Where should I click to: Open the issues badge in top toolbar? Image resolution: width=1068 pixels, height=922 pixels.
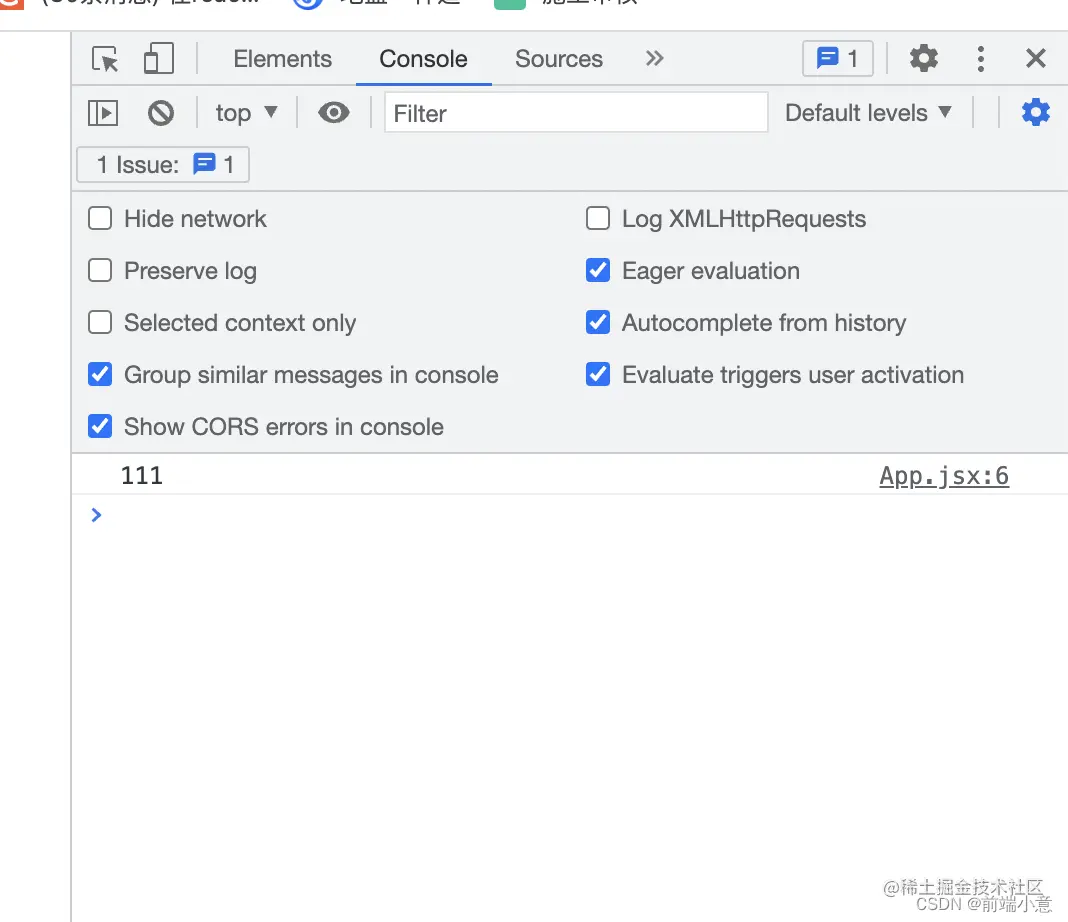coord(838,59)
